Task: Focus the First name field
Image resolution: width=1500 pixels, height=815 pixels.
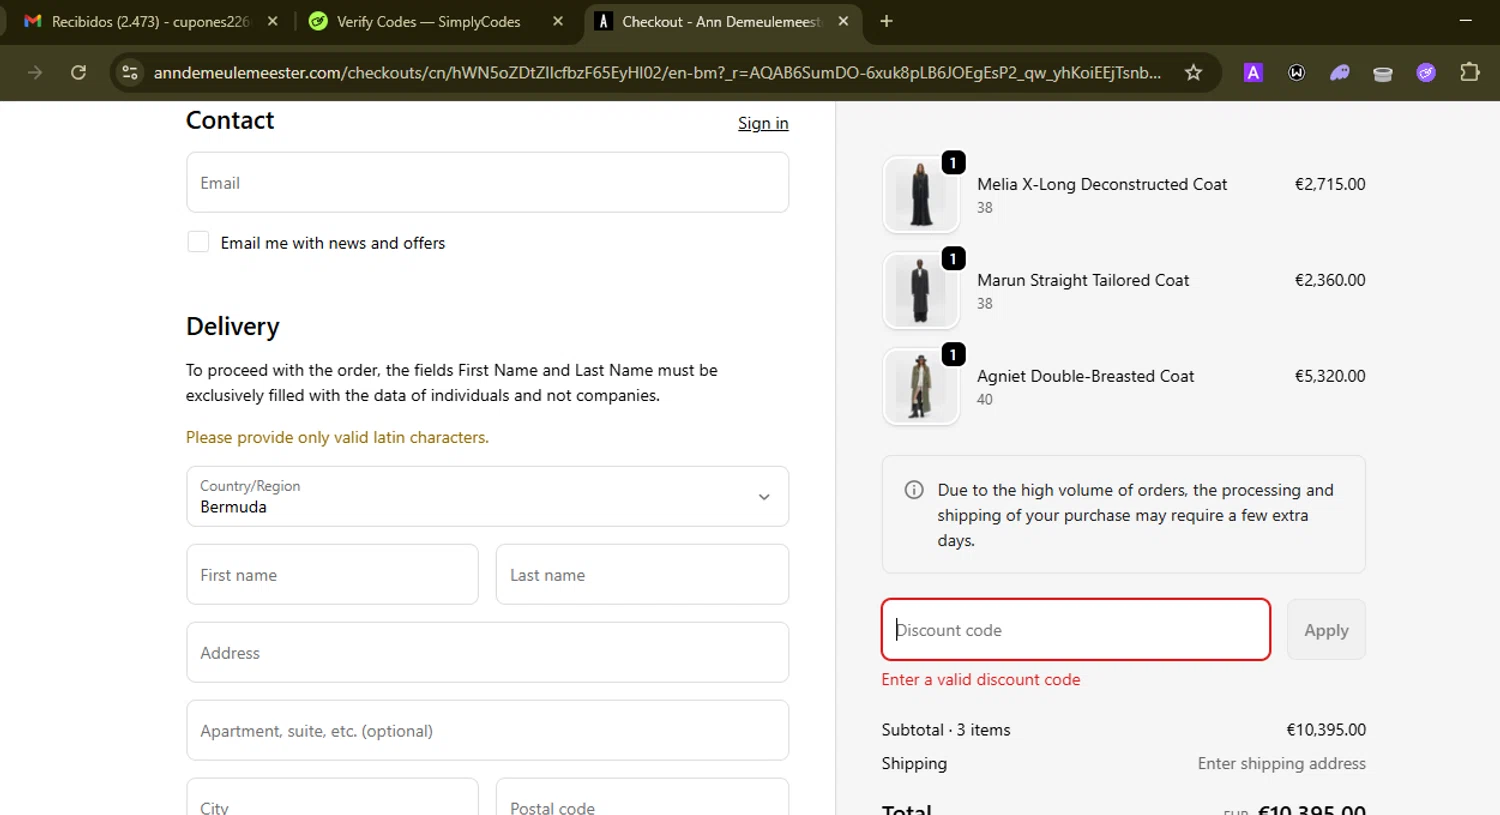Action: [x=332, y=574]
